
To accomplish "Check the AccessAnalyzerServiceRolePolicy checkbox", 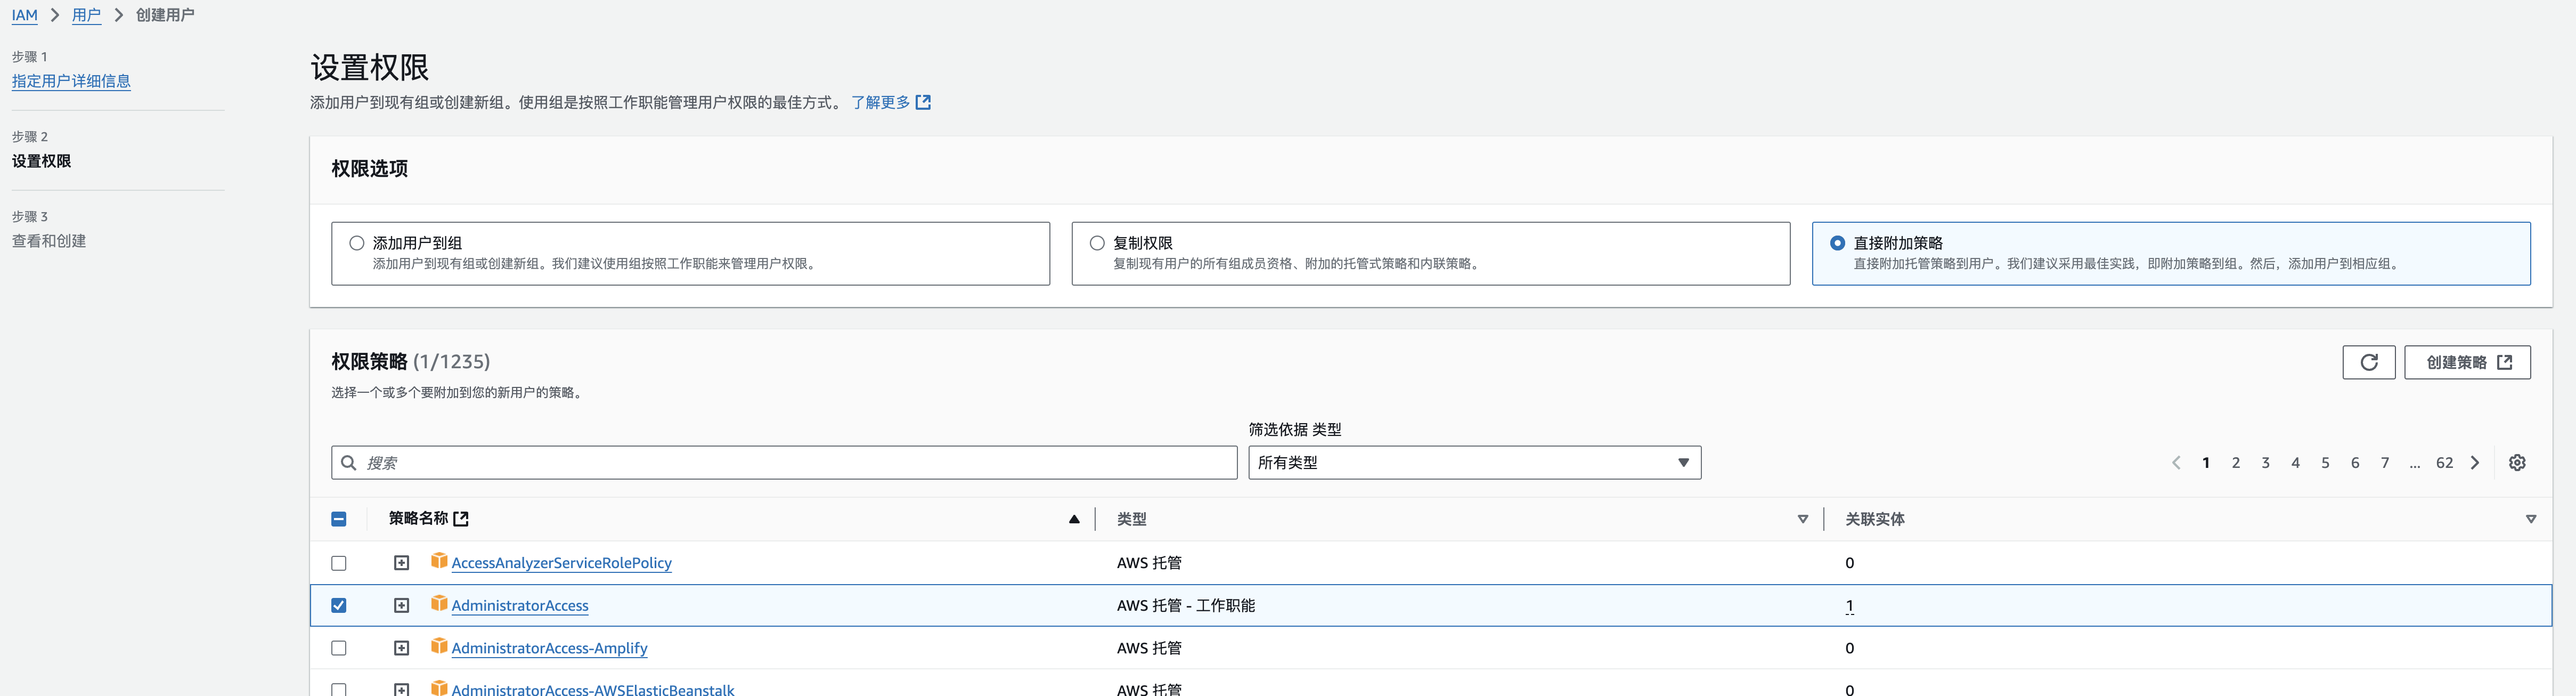I will (339, 563).
